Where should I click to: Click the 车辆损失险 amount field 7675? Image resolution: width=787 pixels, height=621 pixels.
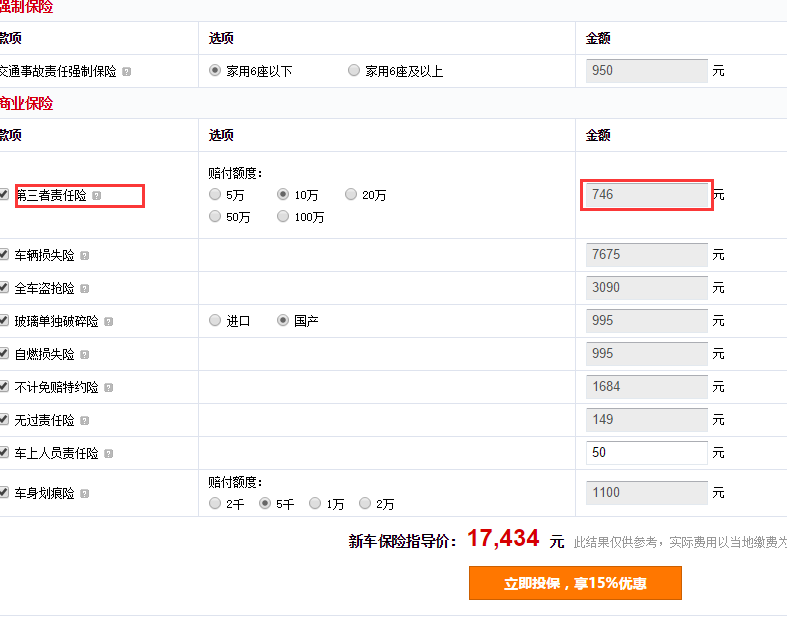click(x=647, y=255)
